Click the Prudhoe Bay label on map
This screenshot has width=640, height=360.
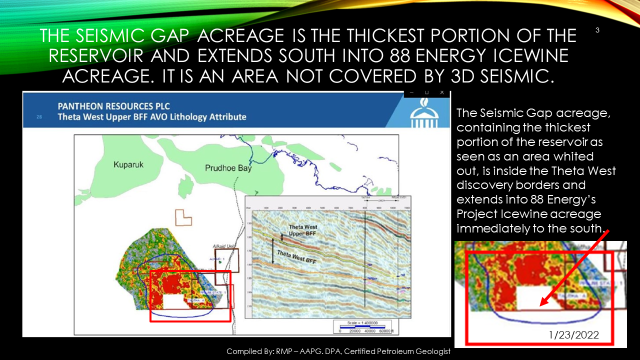pos(228,168)
